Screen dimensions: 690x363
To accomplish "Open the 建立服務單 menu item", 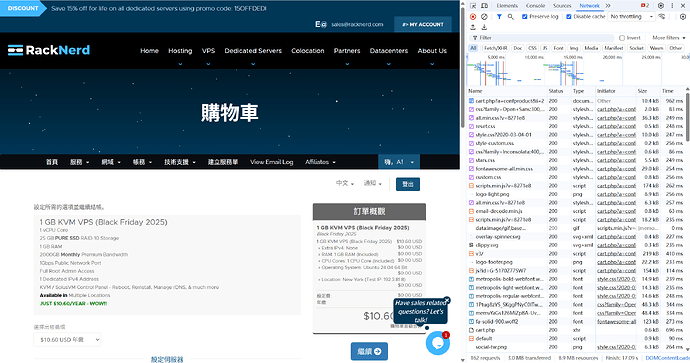I will [x=223, y=162].
